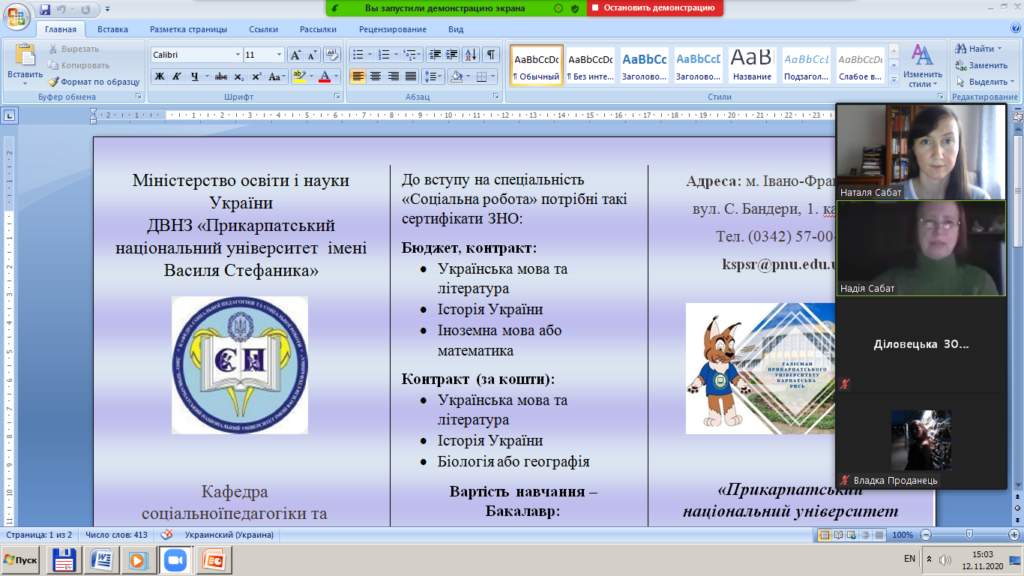Screen dimensions: 1024x576
Task: Expand the Найти search dropdown arrow
Action: pyautogui.click(x=999, y=49)
